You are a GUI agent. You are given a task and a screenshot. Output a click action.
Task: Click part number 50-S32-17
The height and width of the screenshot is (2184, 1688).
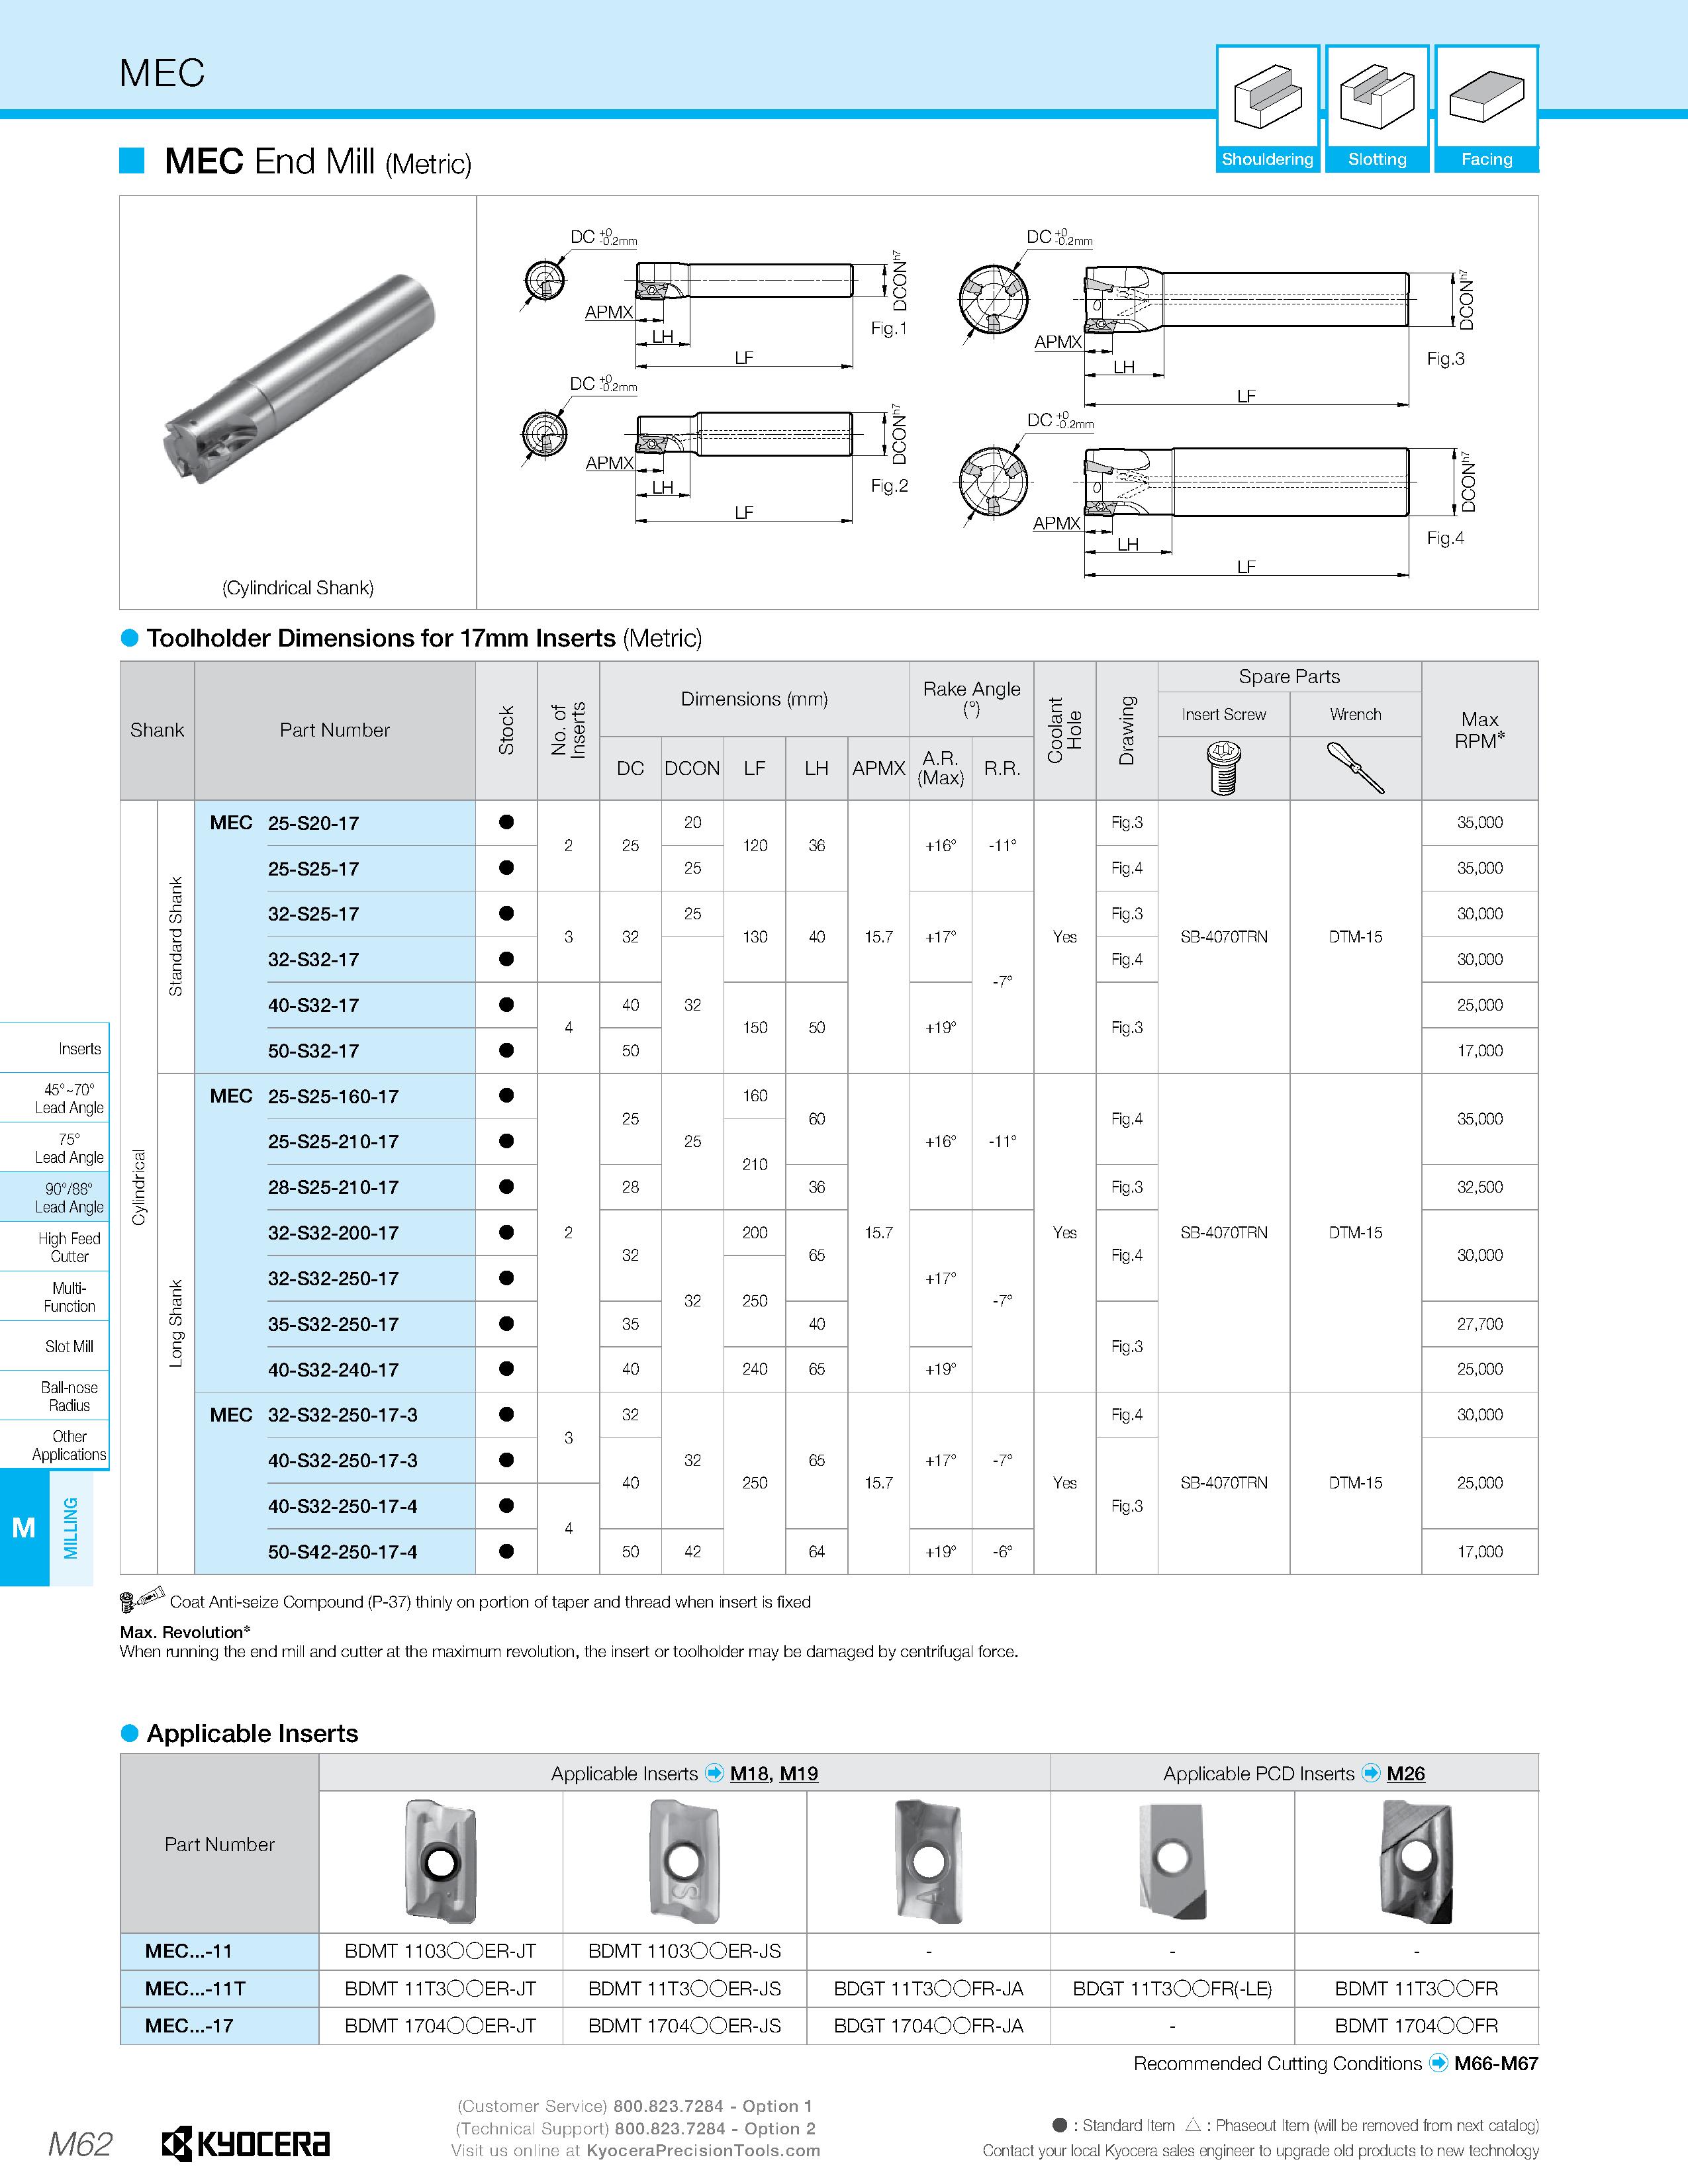coord(313,1051)
